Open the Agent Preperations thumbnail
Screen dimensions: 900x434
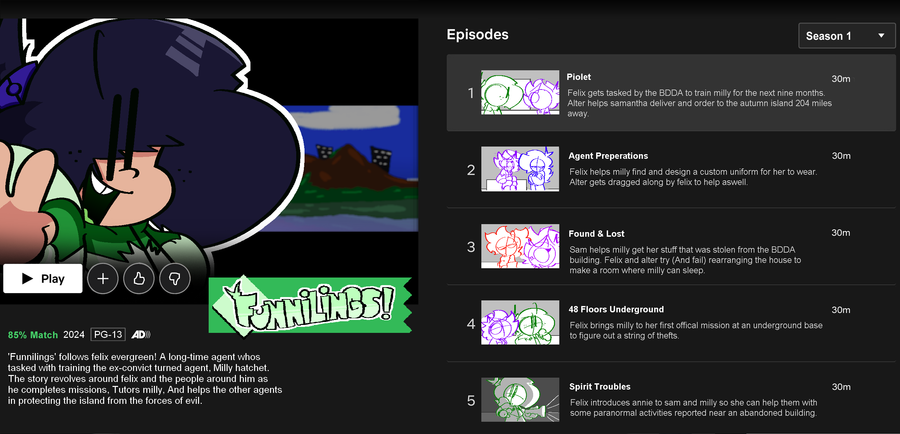(x=520, y=169)
